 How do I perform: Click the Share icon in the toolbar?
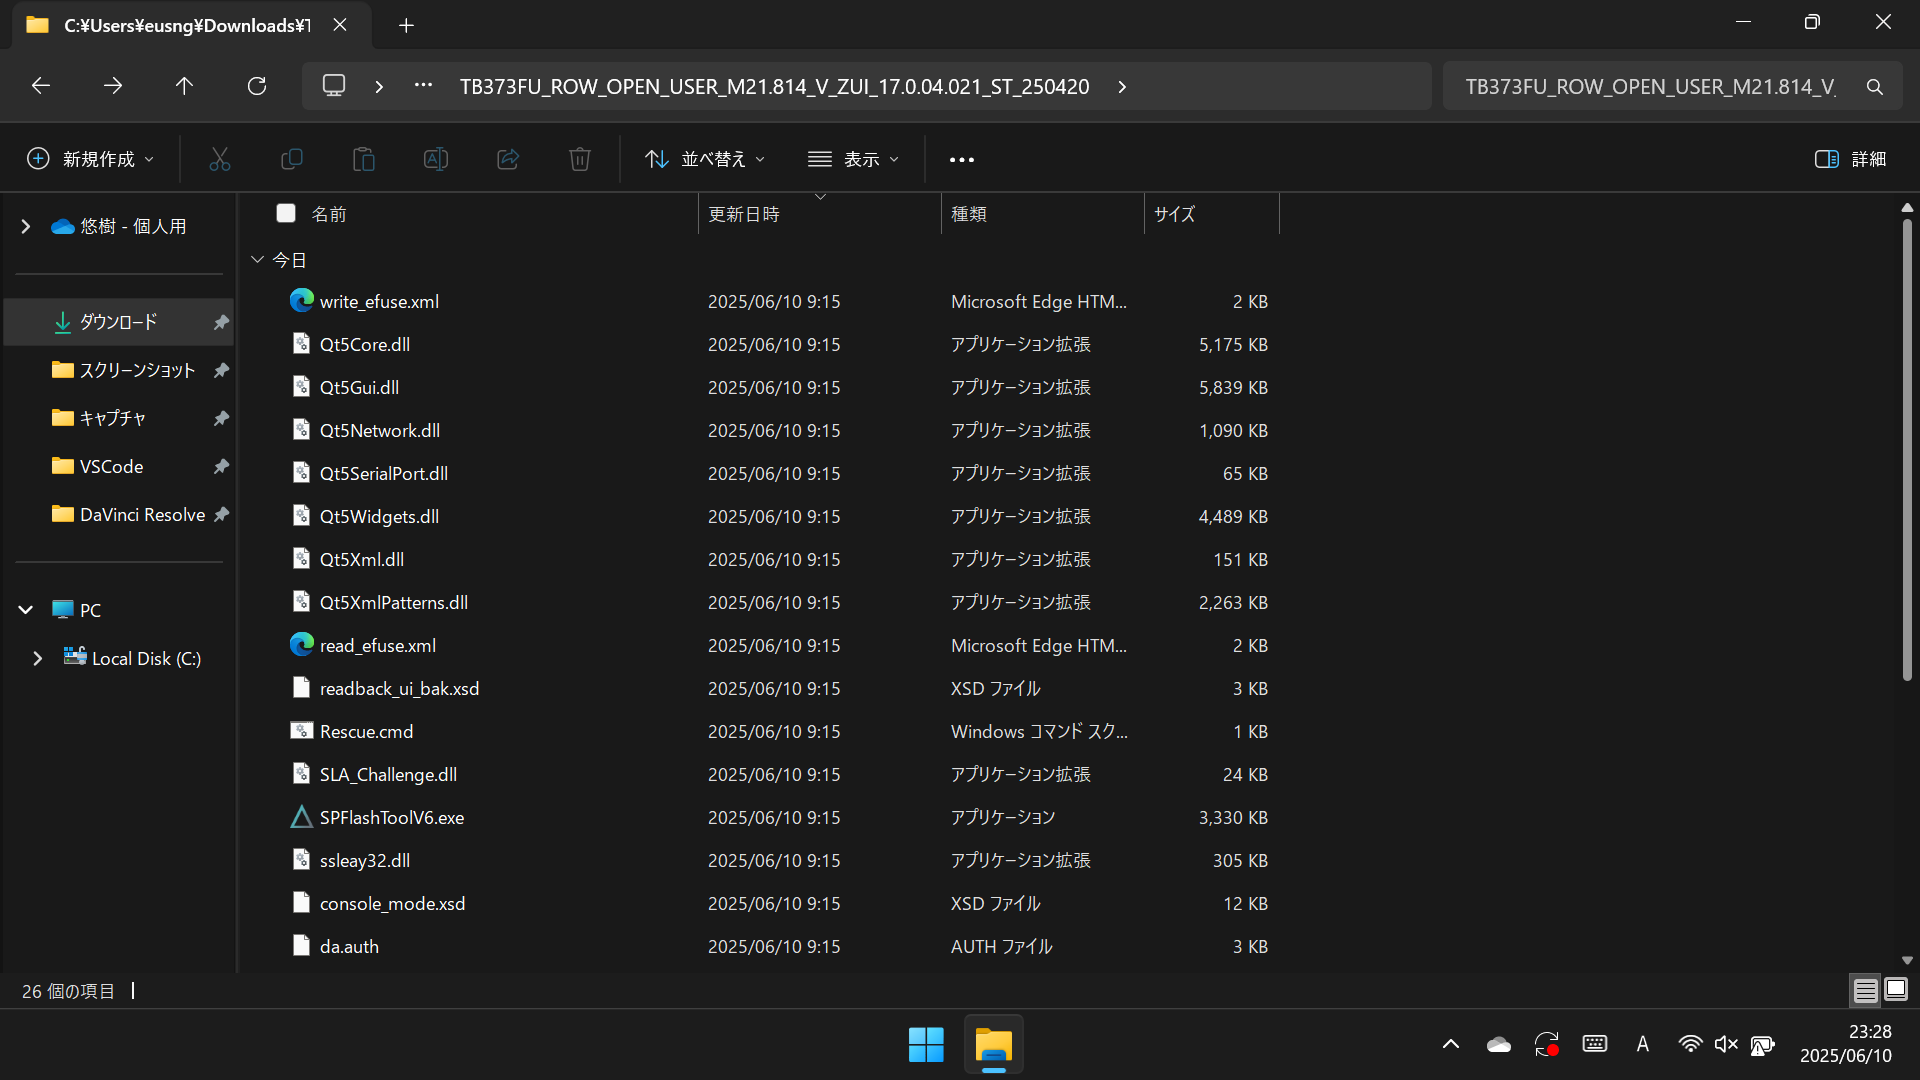(508, 159)
